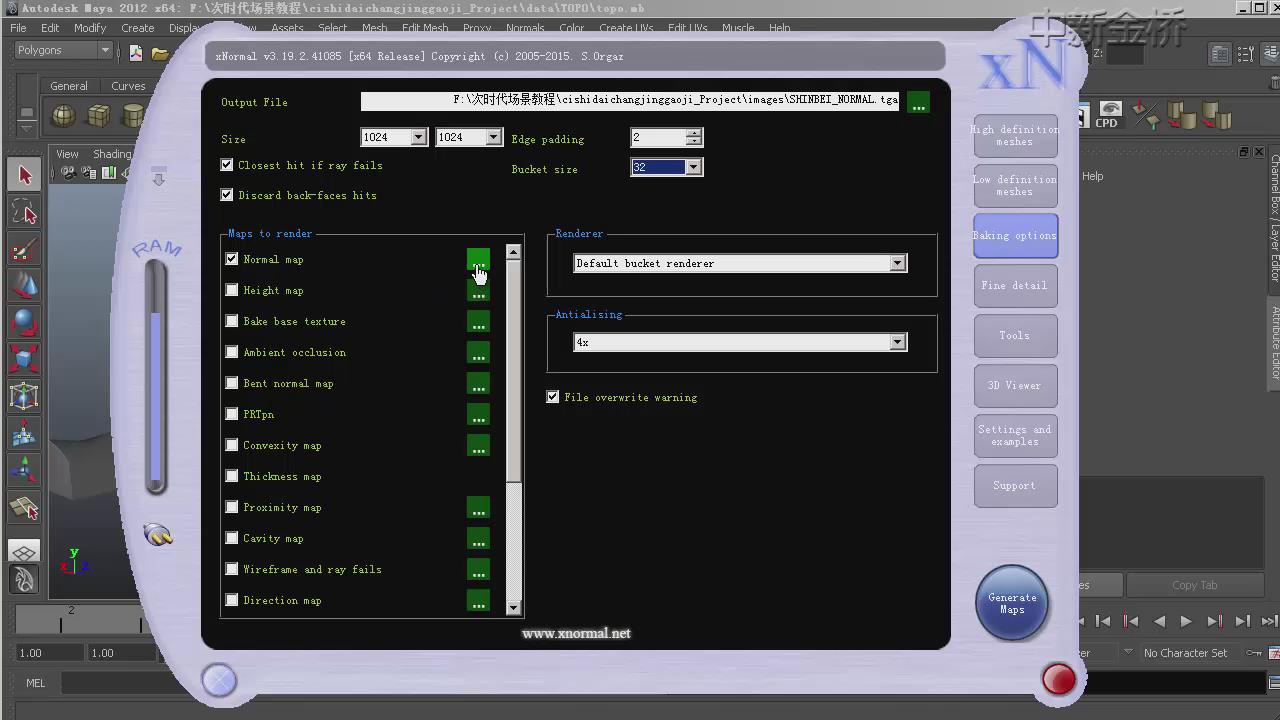Toggle Closest hit if ray fails
Viewport: 1280px width, 720px height.
tap(227, 165)
